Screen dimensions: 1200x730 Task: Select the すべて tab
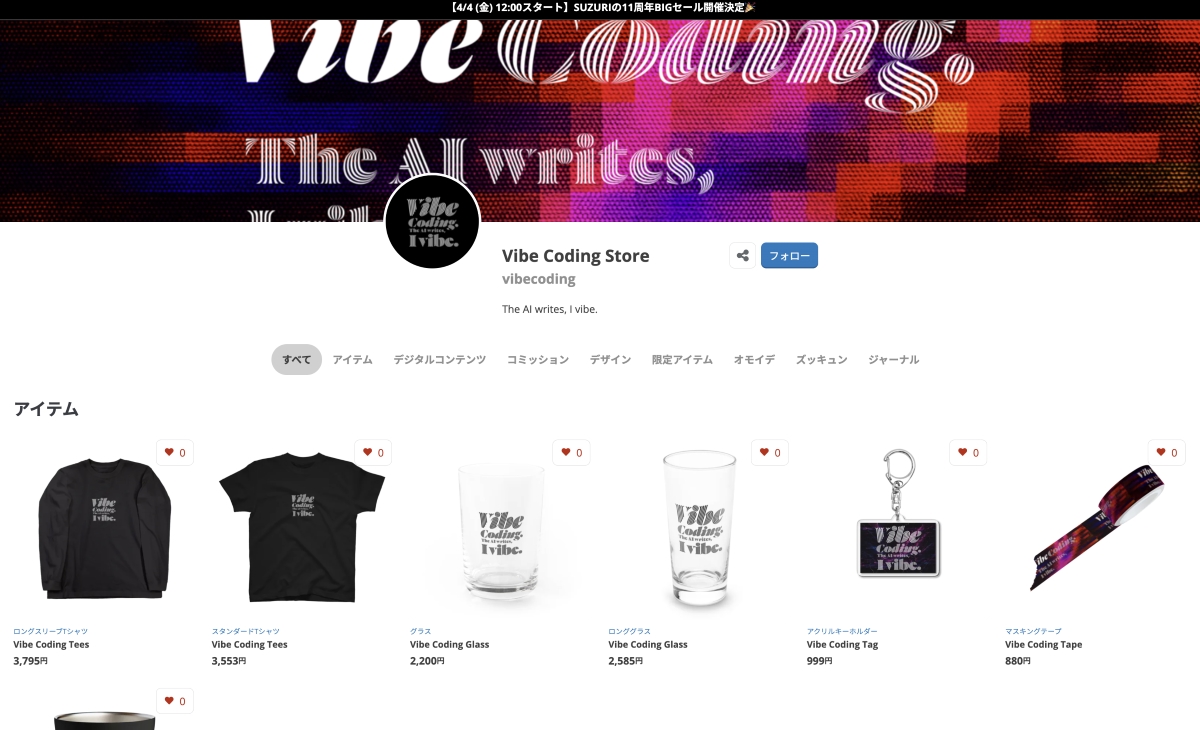pyautogui.click(x=296, y=360)
